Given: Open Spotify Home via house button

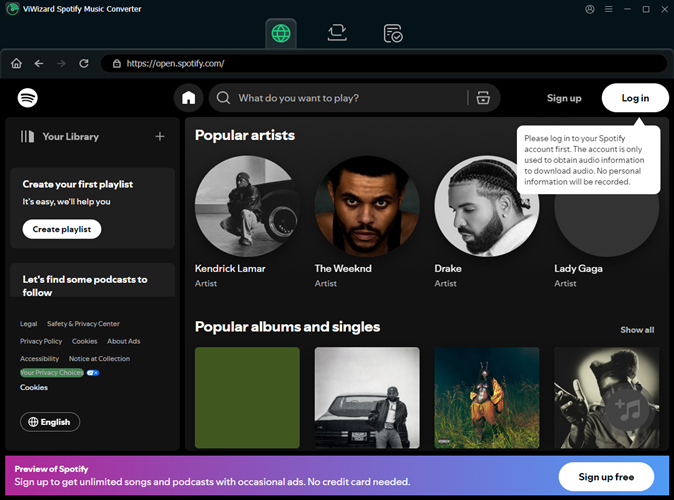Looking at the screenshot, I should 188,98.
